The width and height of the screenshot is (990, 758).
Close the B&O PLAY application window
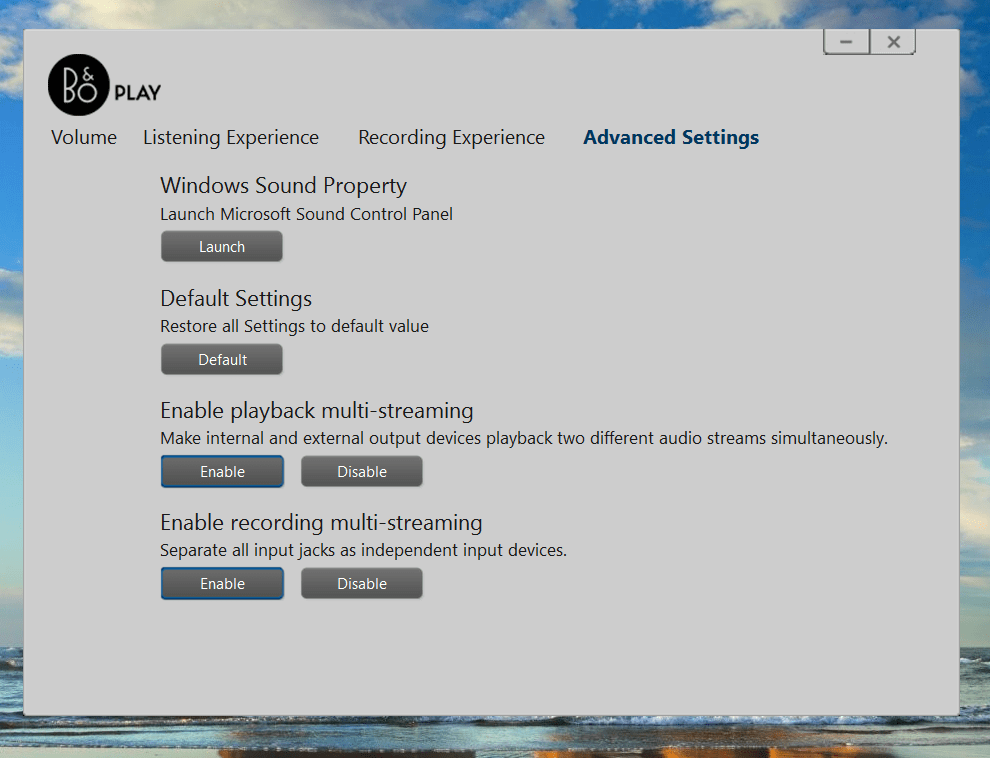892,41
